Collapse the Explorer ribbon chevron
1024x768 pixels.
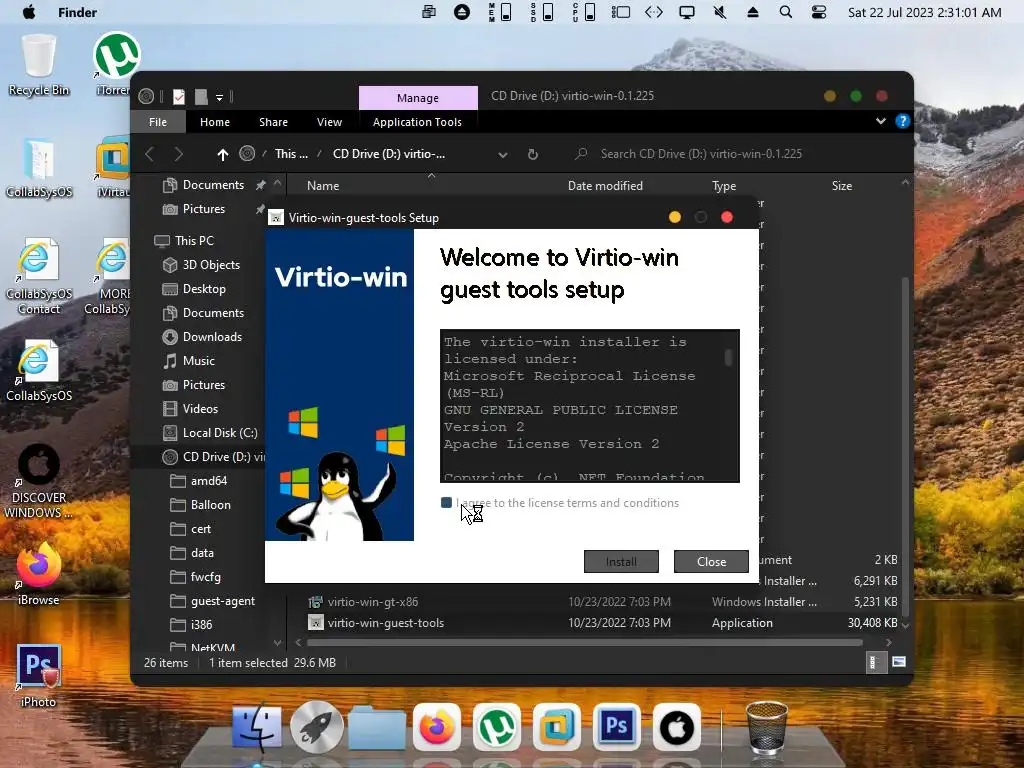point(880,121)
